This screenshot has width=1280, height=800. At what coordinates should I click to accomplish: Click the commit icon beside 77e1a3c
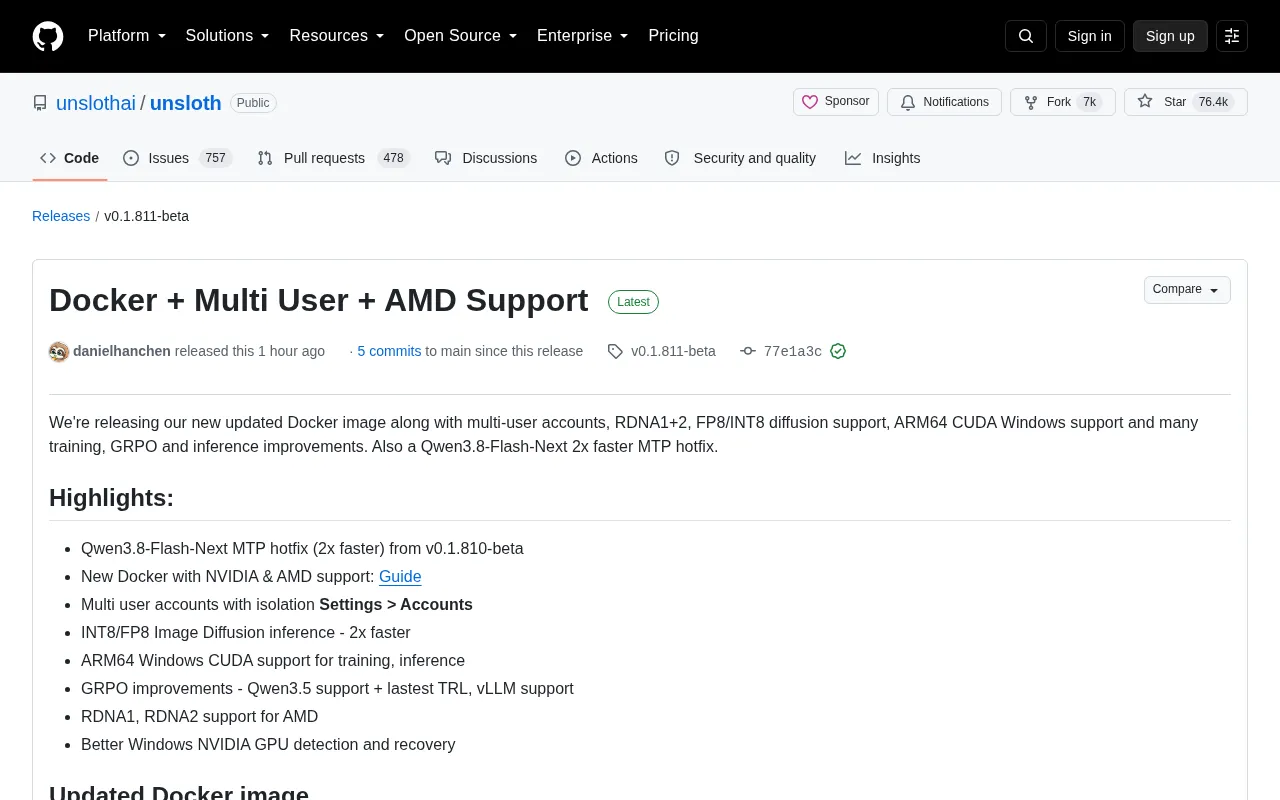[748, 351]
